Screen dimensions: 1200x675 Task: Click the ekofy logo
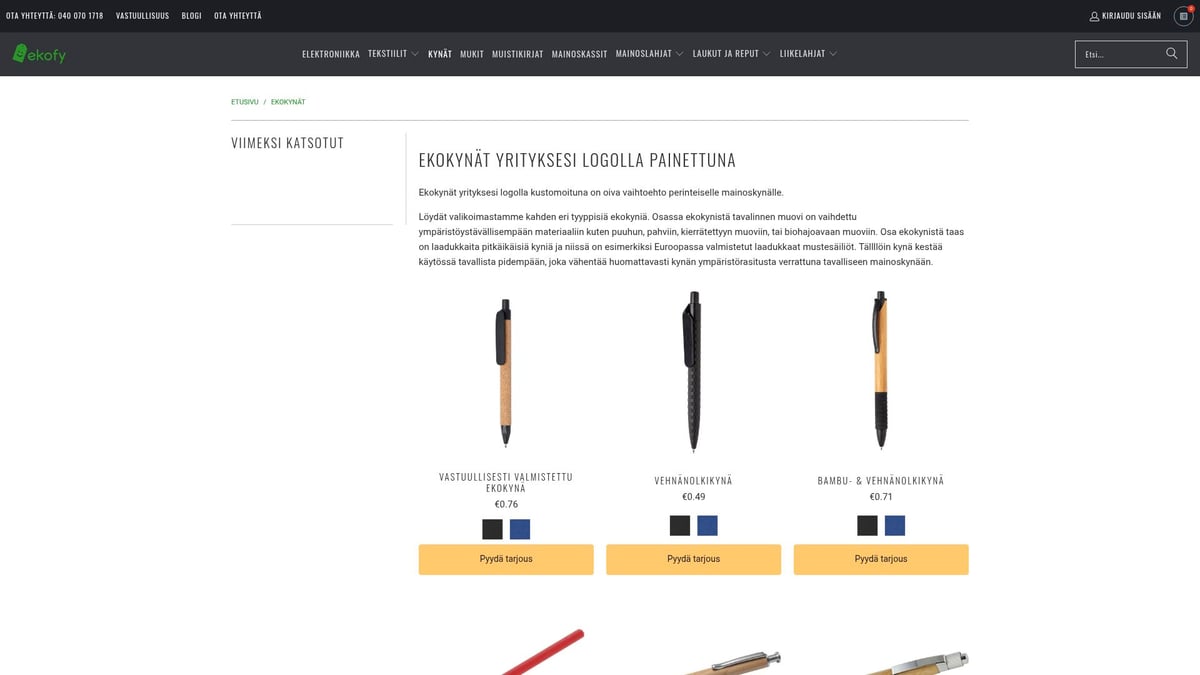click(x=39, y=54)
